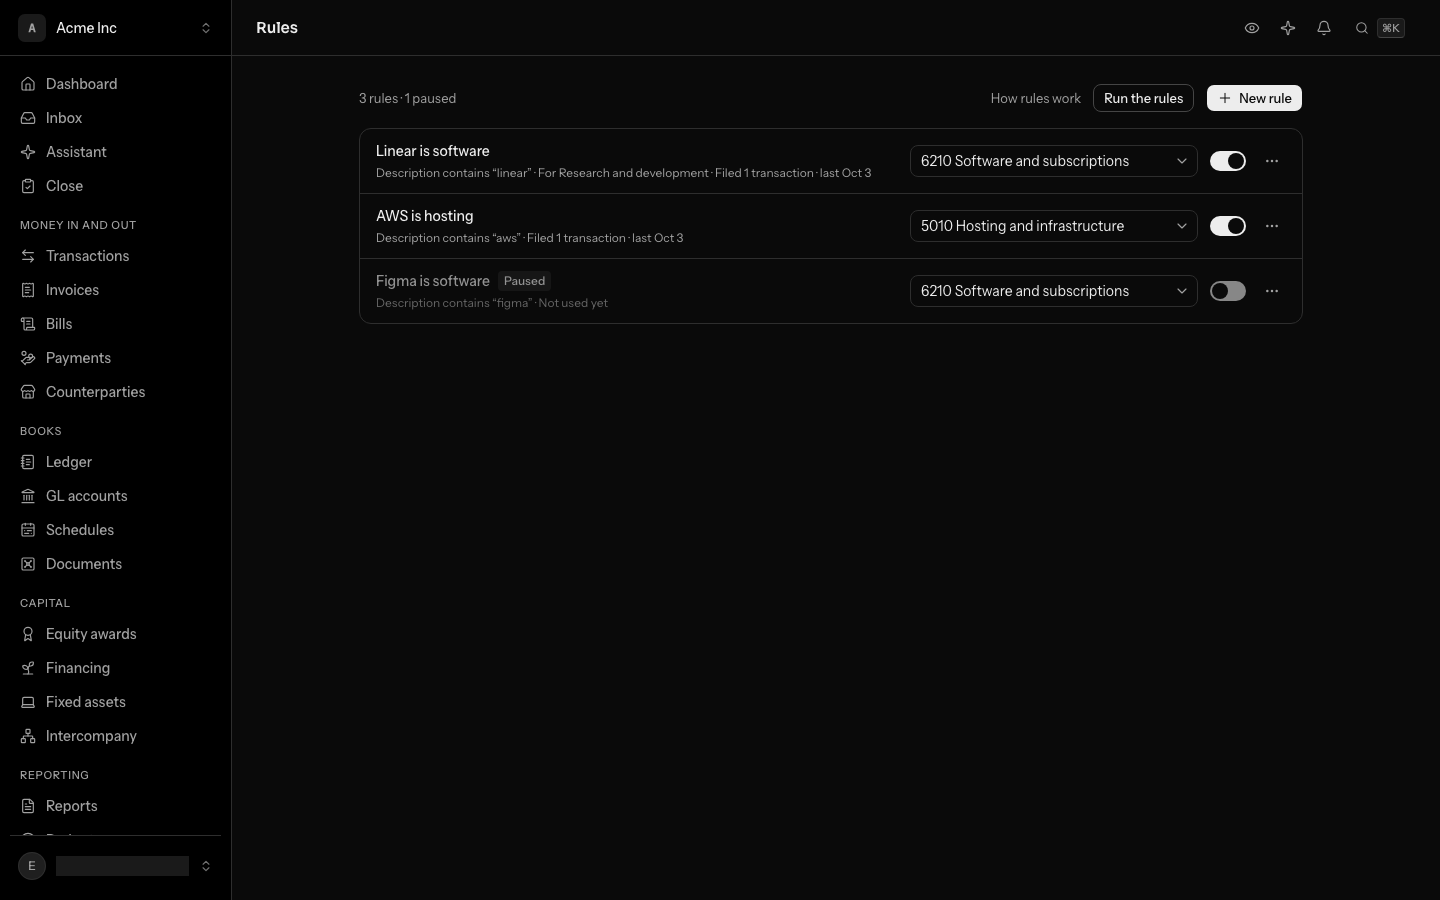Open the notifications bell
This screenshot has height=900, width=1440.
1324,28
